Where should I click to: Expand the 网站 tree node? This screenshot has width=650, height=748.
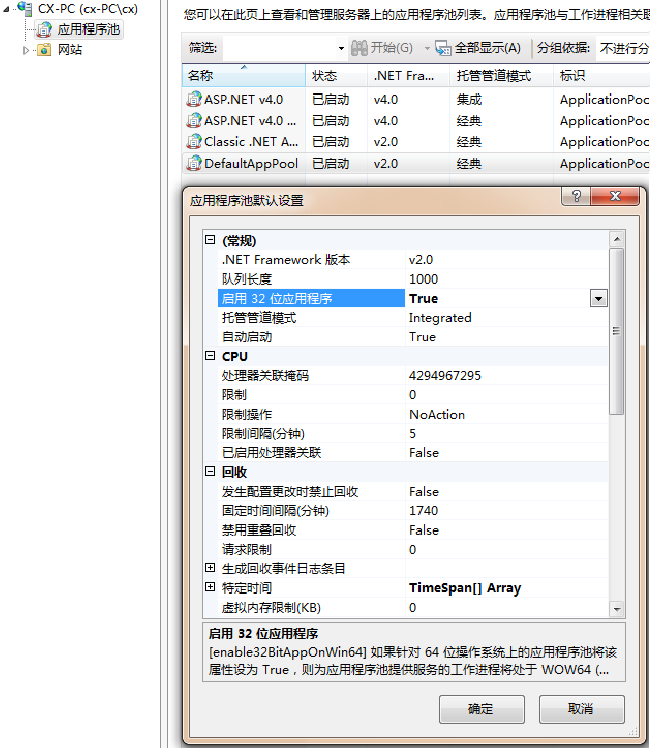click(x=26, y=50)
